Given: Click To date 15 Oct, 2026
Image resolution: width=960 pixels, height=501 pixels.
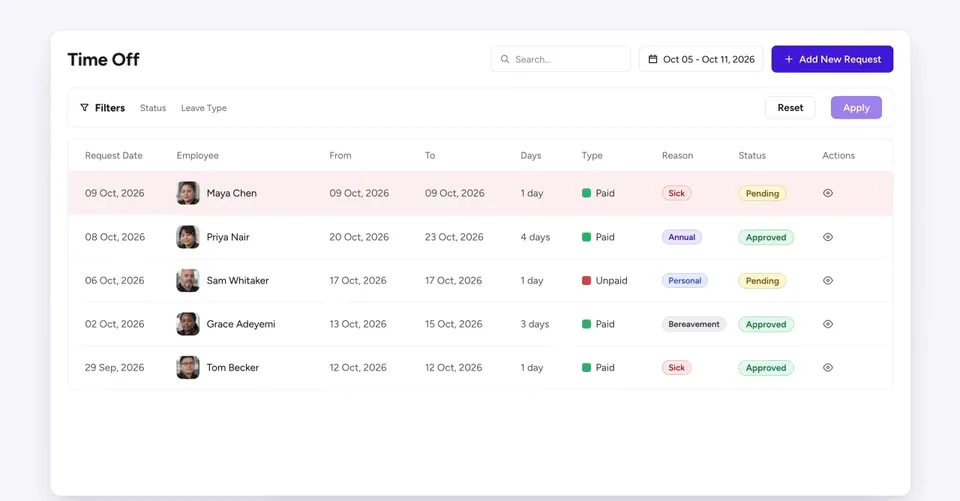Looking at the screenshot, I should pyautogui.click(x=454, y=324).
